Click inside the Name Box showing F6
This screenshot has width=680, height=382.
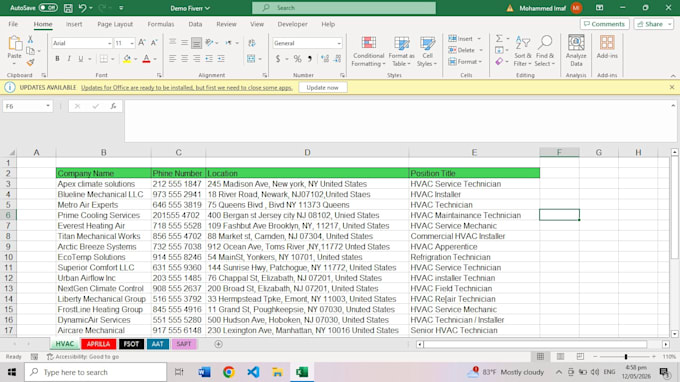point(24,106)
